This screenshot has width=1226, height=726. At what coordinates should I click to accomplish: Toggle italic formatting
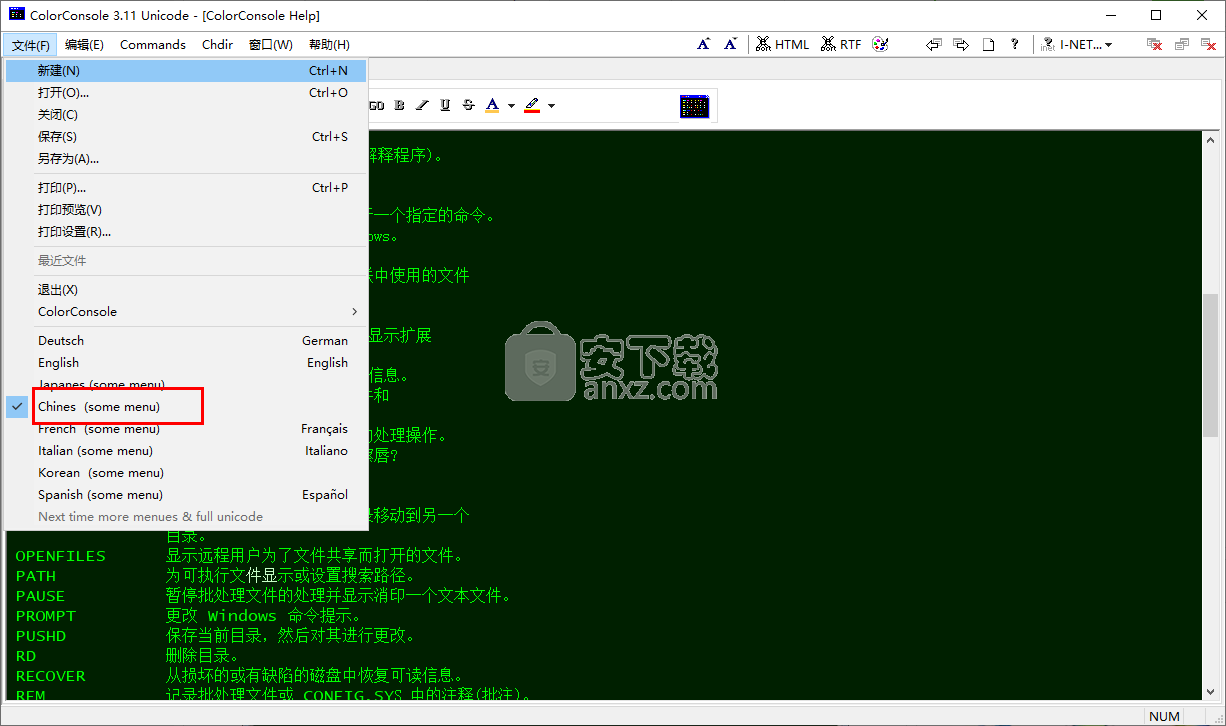pos(422,105)
